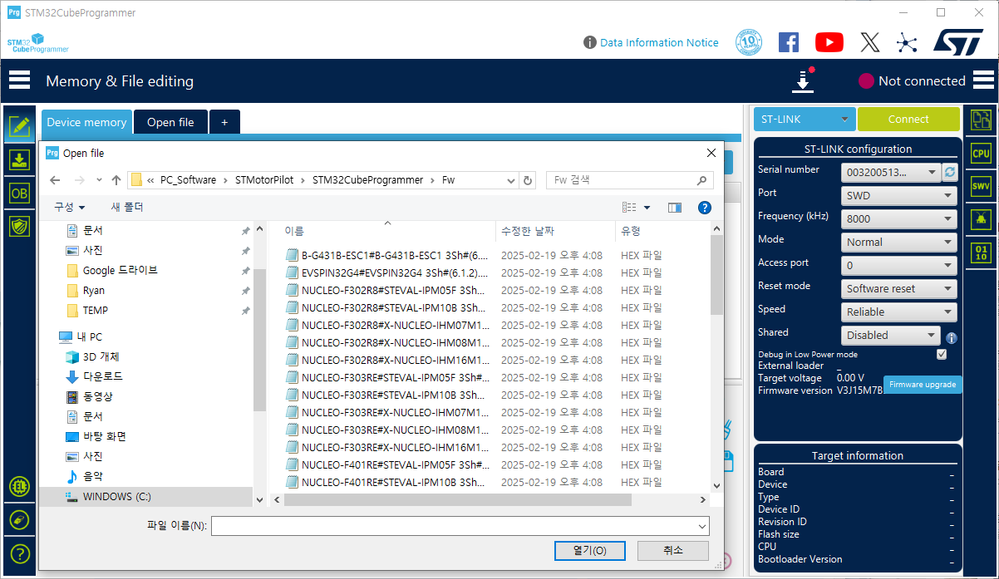Screen dimensions: 999x579
Task: Switch to the Open file tab
Action: coord(171,122)
